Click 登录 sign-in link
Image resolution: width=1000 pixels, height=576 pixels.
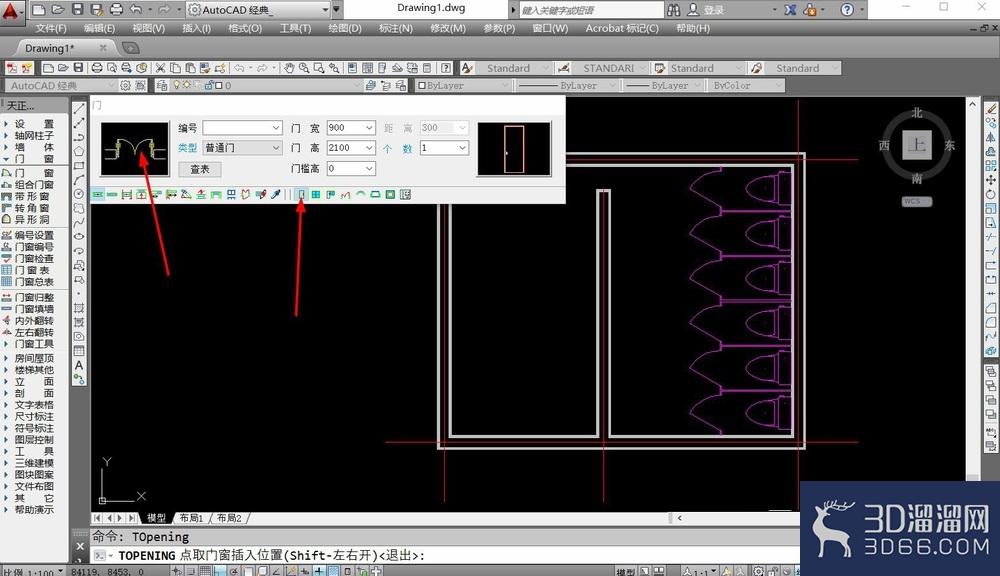(714, 10)
